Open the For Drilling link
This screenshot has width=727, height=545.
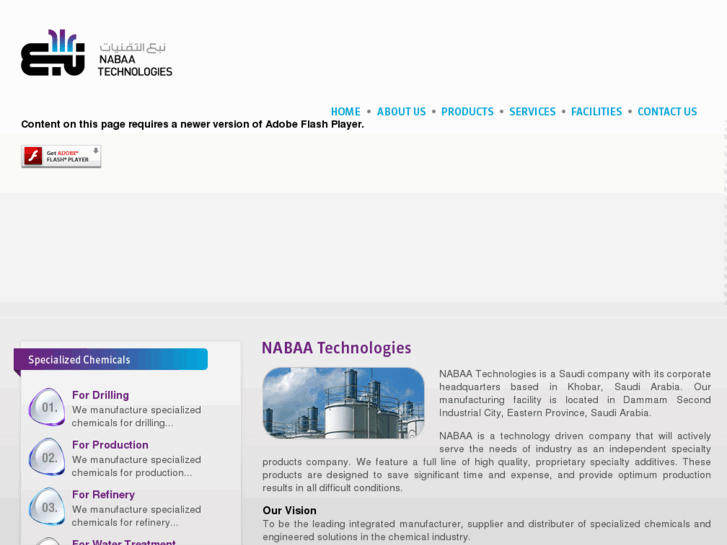(101, 395)
